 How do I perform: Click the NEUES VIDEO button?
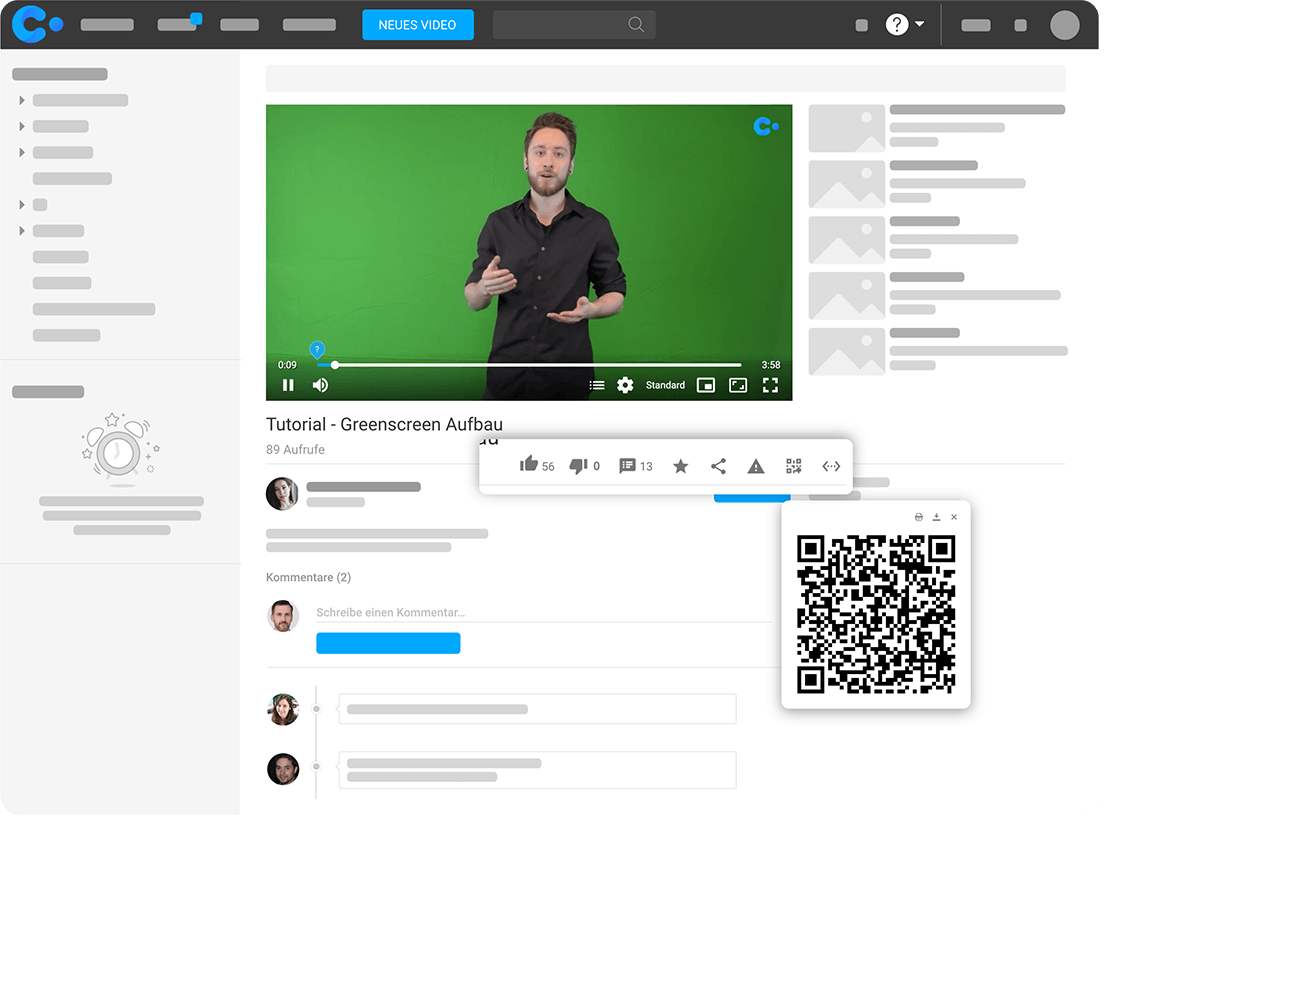(x=417, y=25)
